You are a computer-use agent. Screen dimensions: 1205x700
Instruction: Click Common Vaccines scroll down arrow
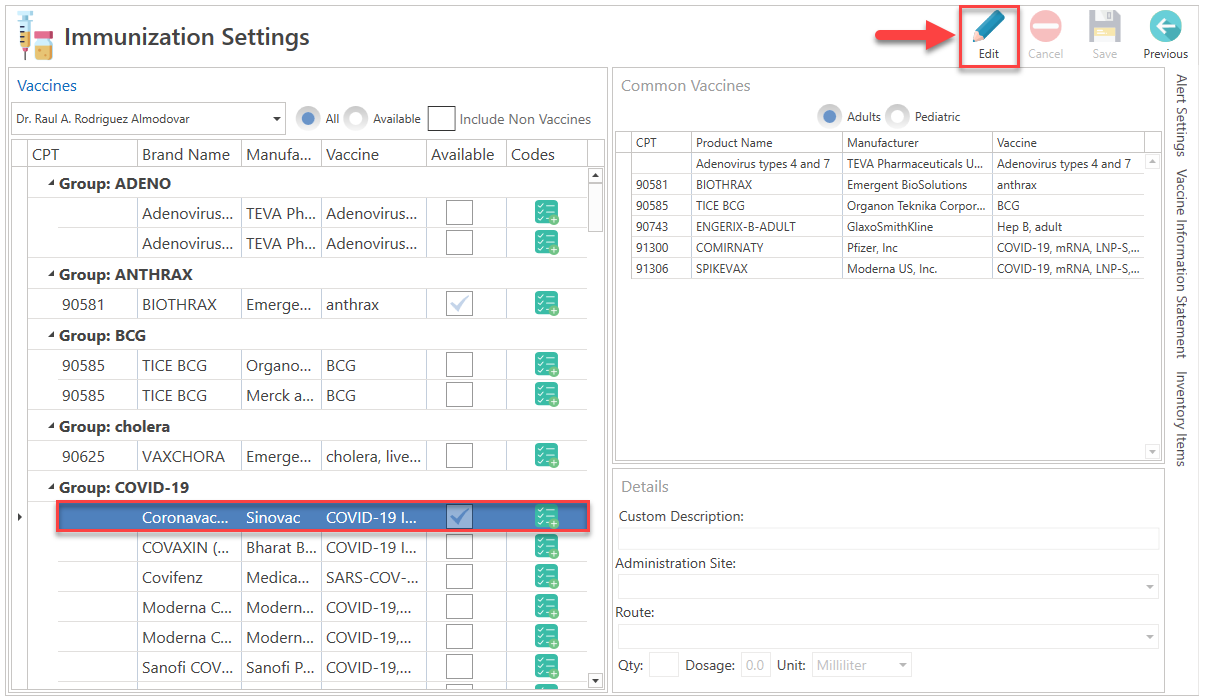(1152, 452)
